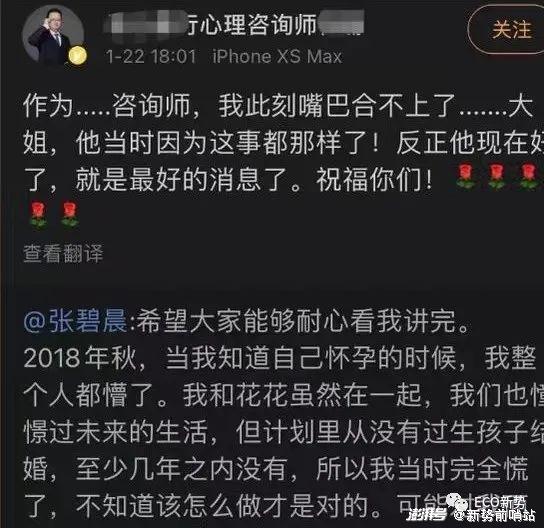Click the 澎湃号 watermark logo
This screenshot has width=544, height=528.
(x=427, y=514)
